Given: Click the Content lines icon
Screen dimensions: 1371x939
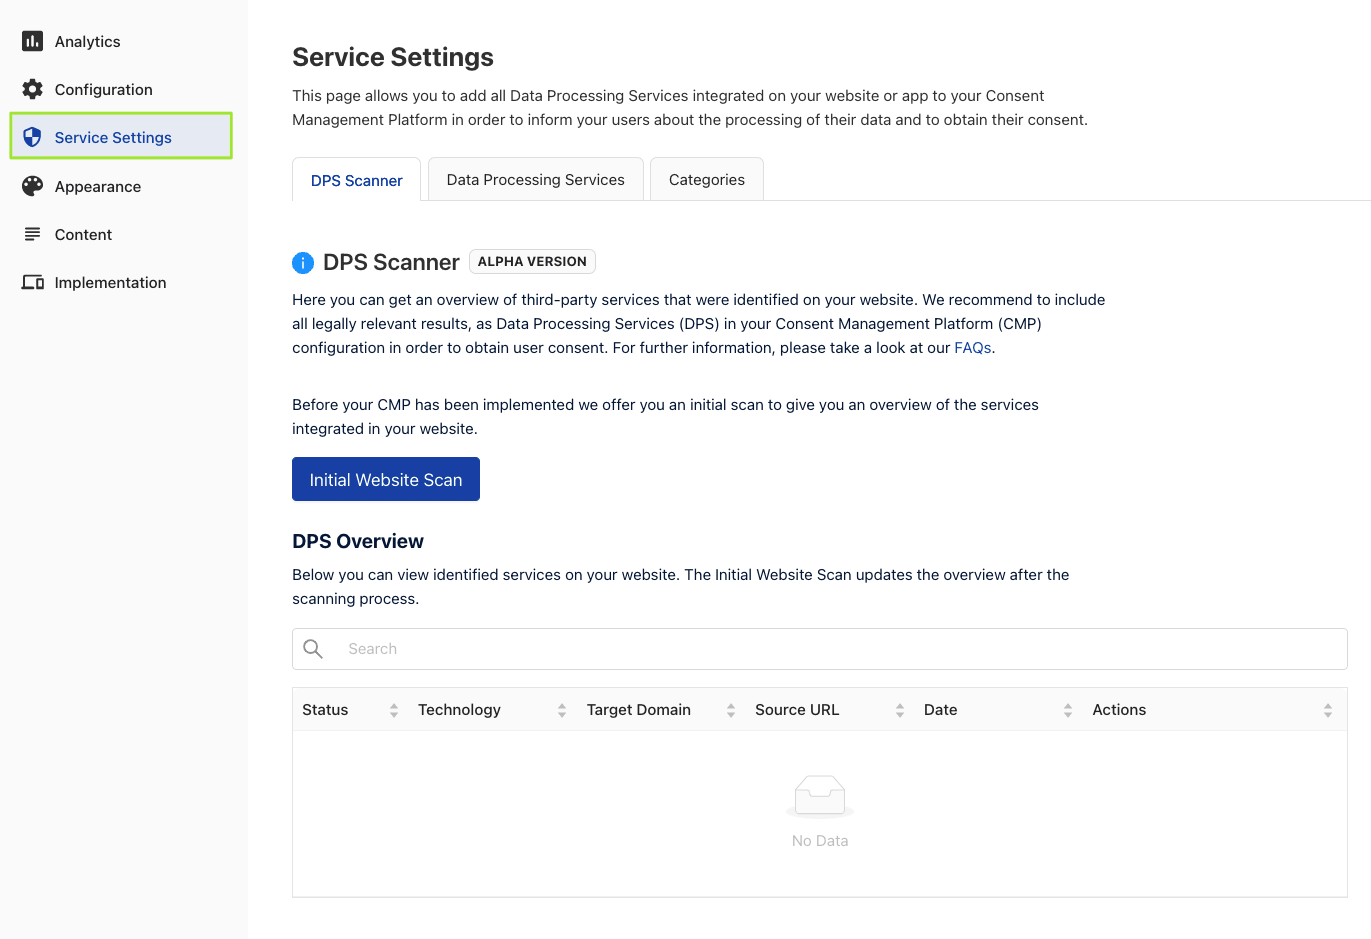Looking at the screenshot, I should point(32,234).
